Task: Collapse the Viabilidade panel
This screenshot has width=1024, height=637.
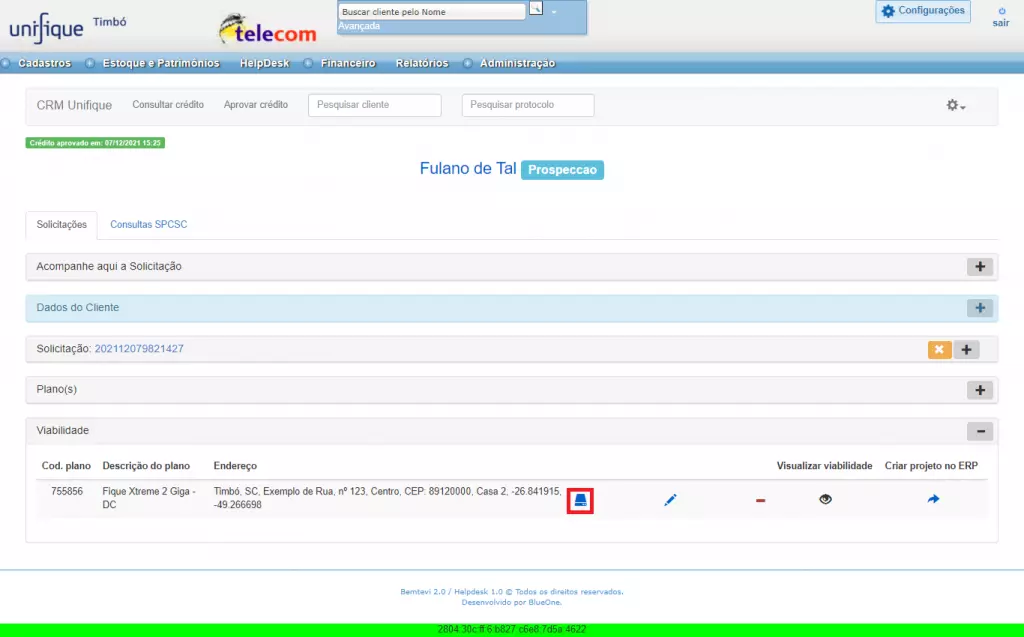Action: (x=980, y=431)
